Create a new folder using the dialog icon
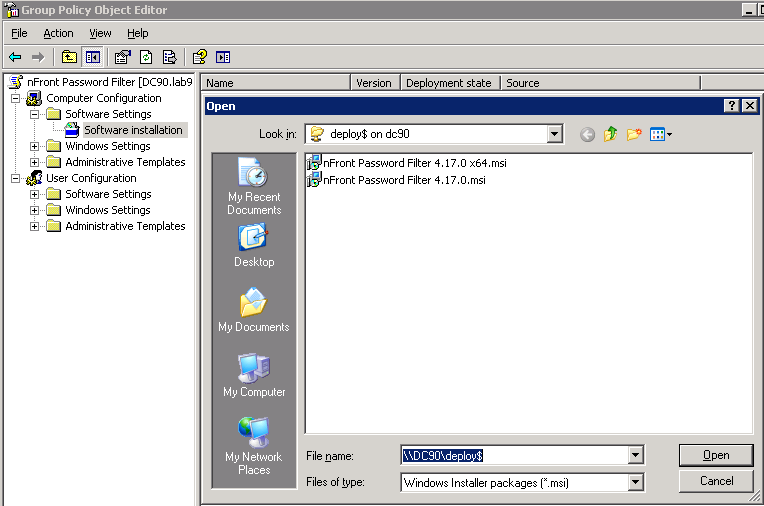Image resolution: width=764 pixels, height=506 pixels. (x=634, y=134)
